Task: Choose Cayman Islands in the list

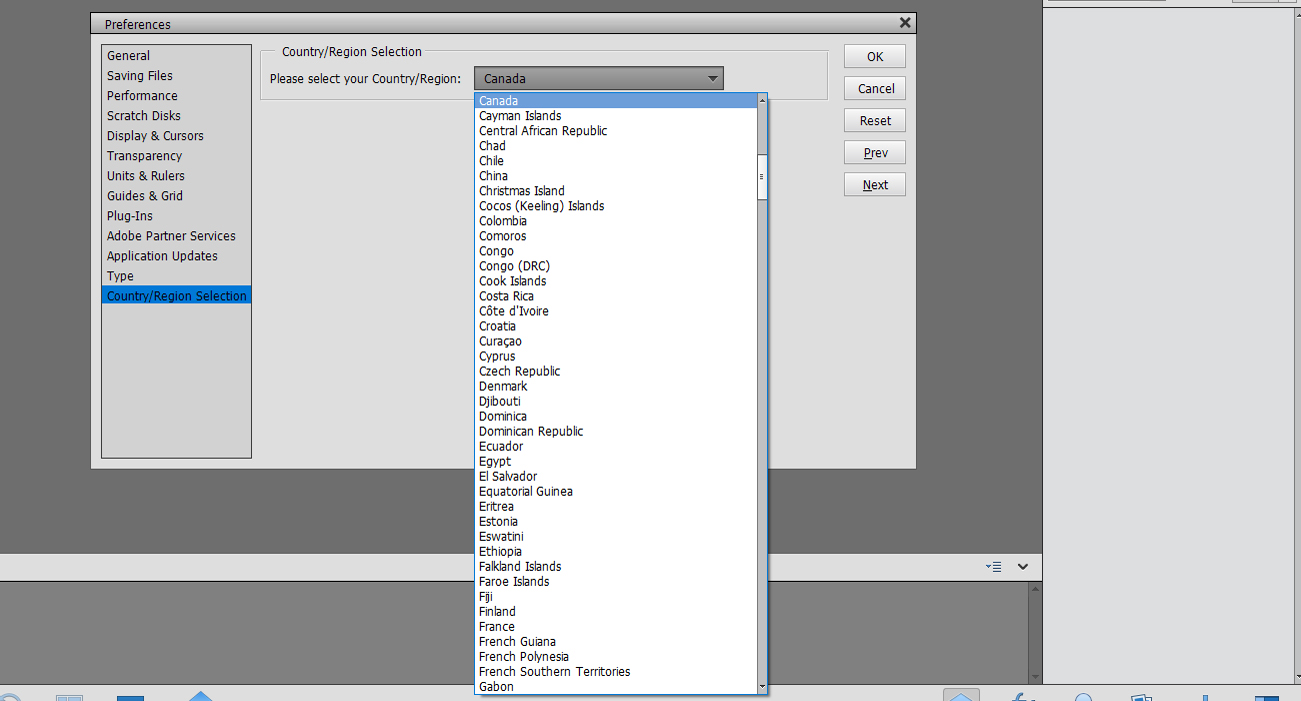Action: click(616, 115)
